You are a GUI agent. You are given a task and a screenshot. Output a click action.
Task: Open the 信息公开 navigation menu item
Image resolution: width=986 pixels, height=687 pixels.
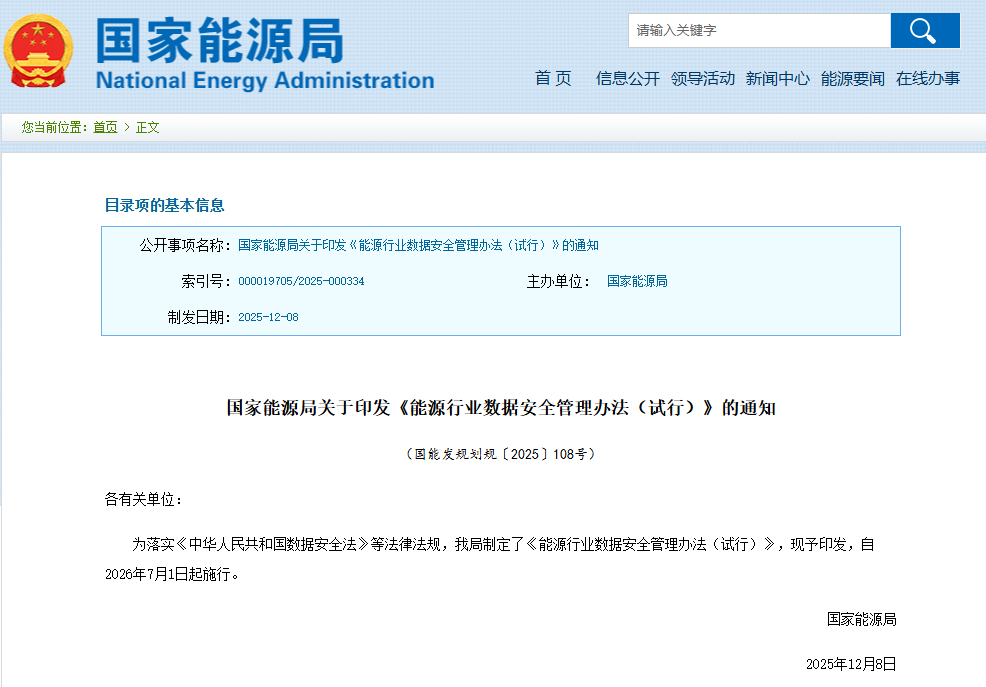point(627,79)
